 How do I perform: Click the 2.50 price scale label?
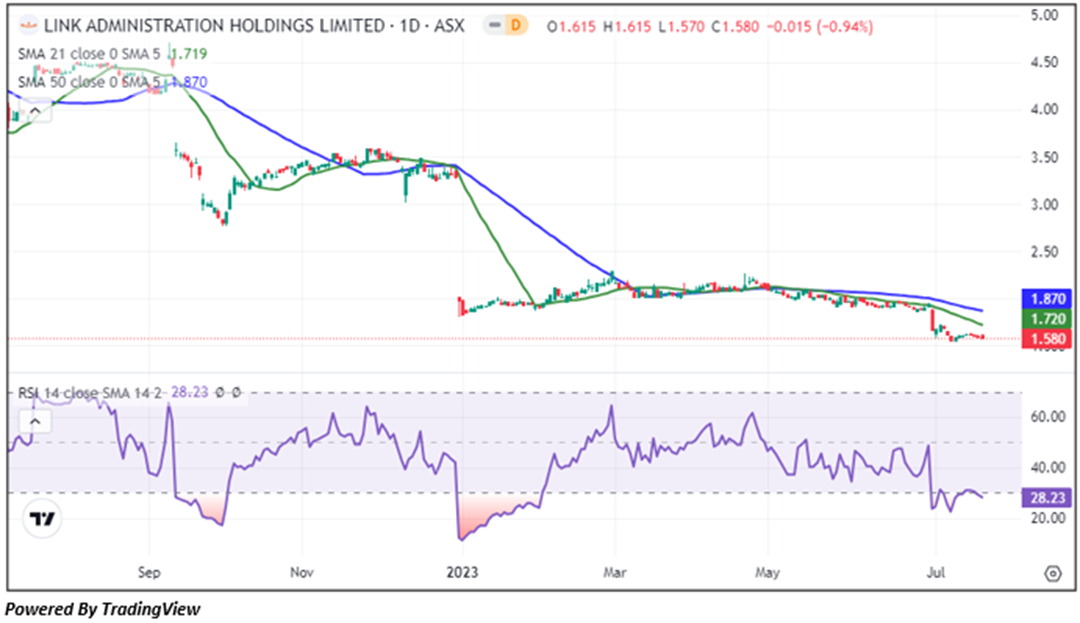click(1045, 253)
